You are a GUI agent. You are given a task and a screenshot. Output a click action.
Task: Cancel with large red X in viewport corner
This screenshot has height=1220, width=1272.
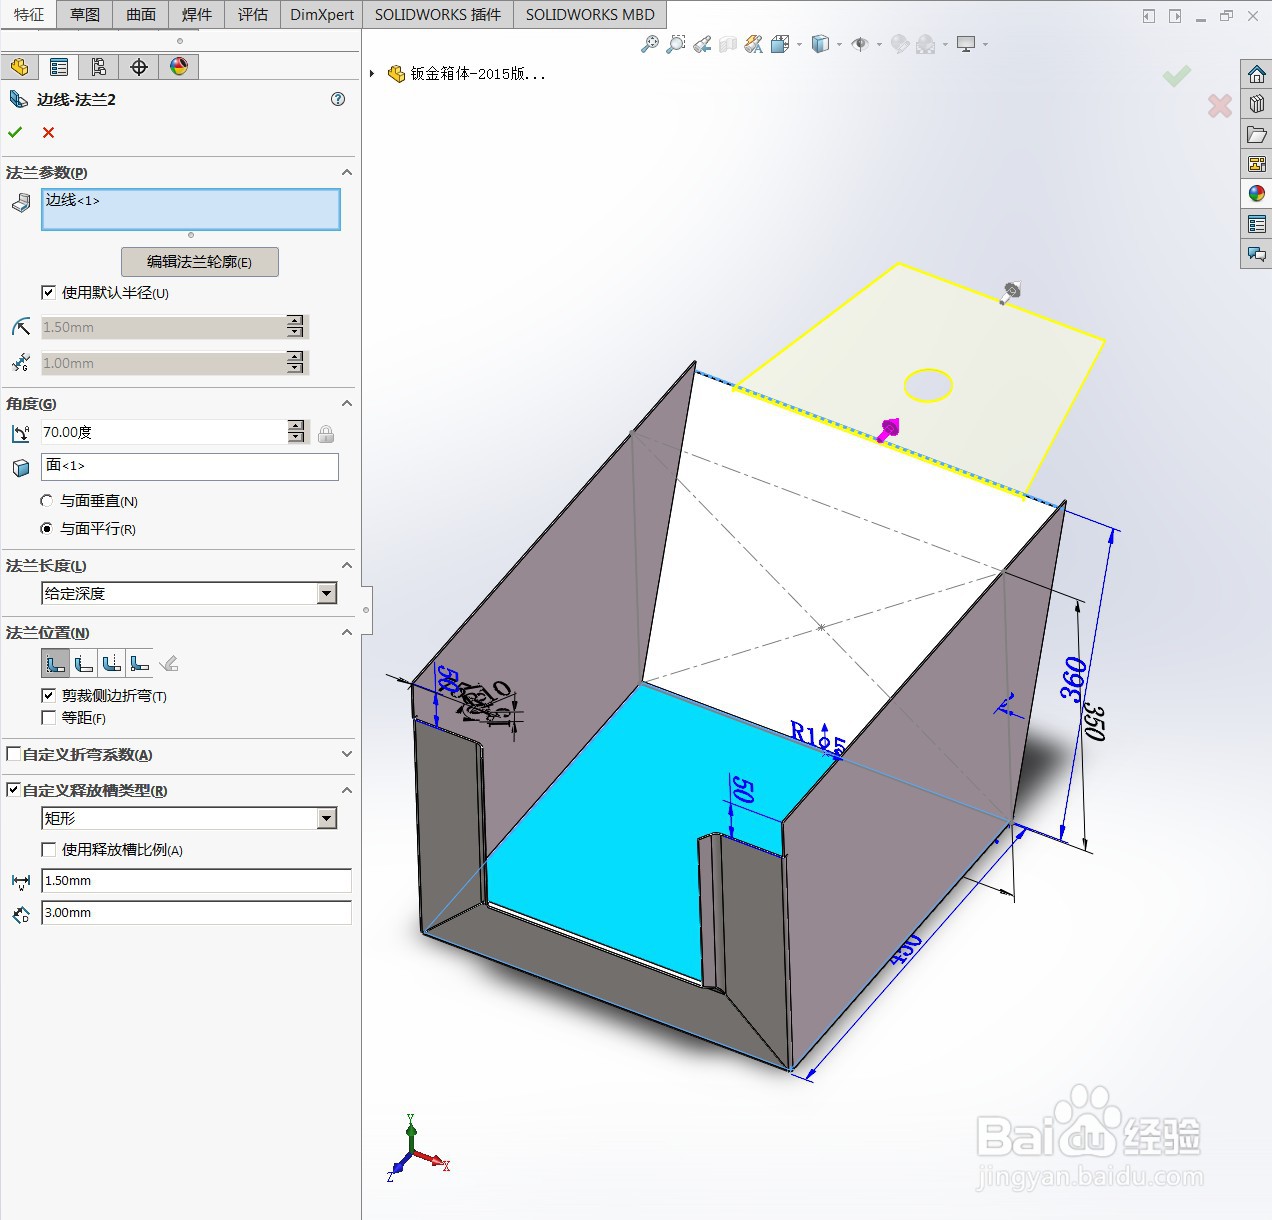click(1220, 105)
